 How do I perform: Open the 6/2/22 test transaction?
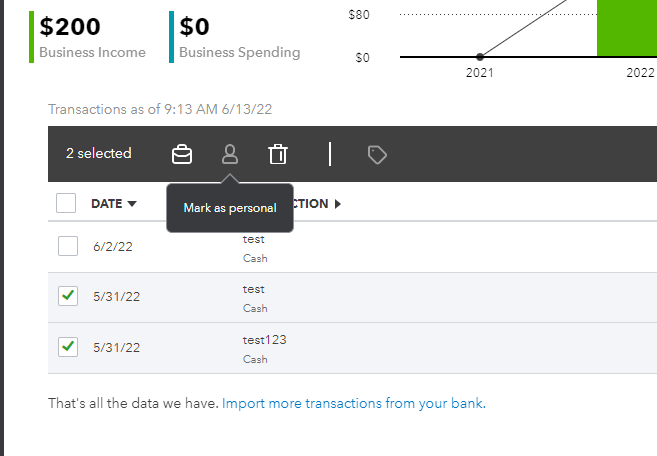click(x=254, y=240)
